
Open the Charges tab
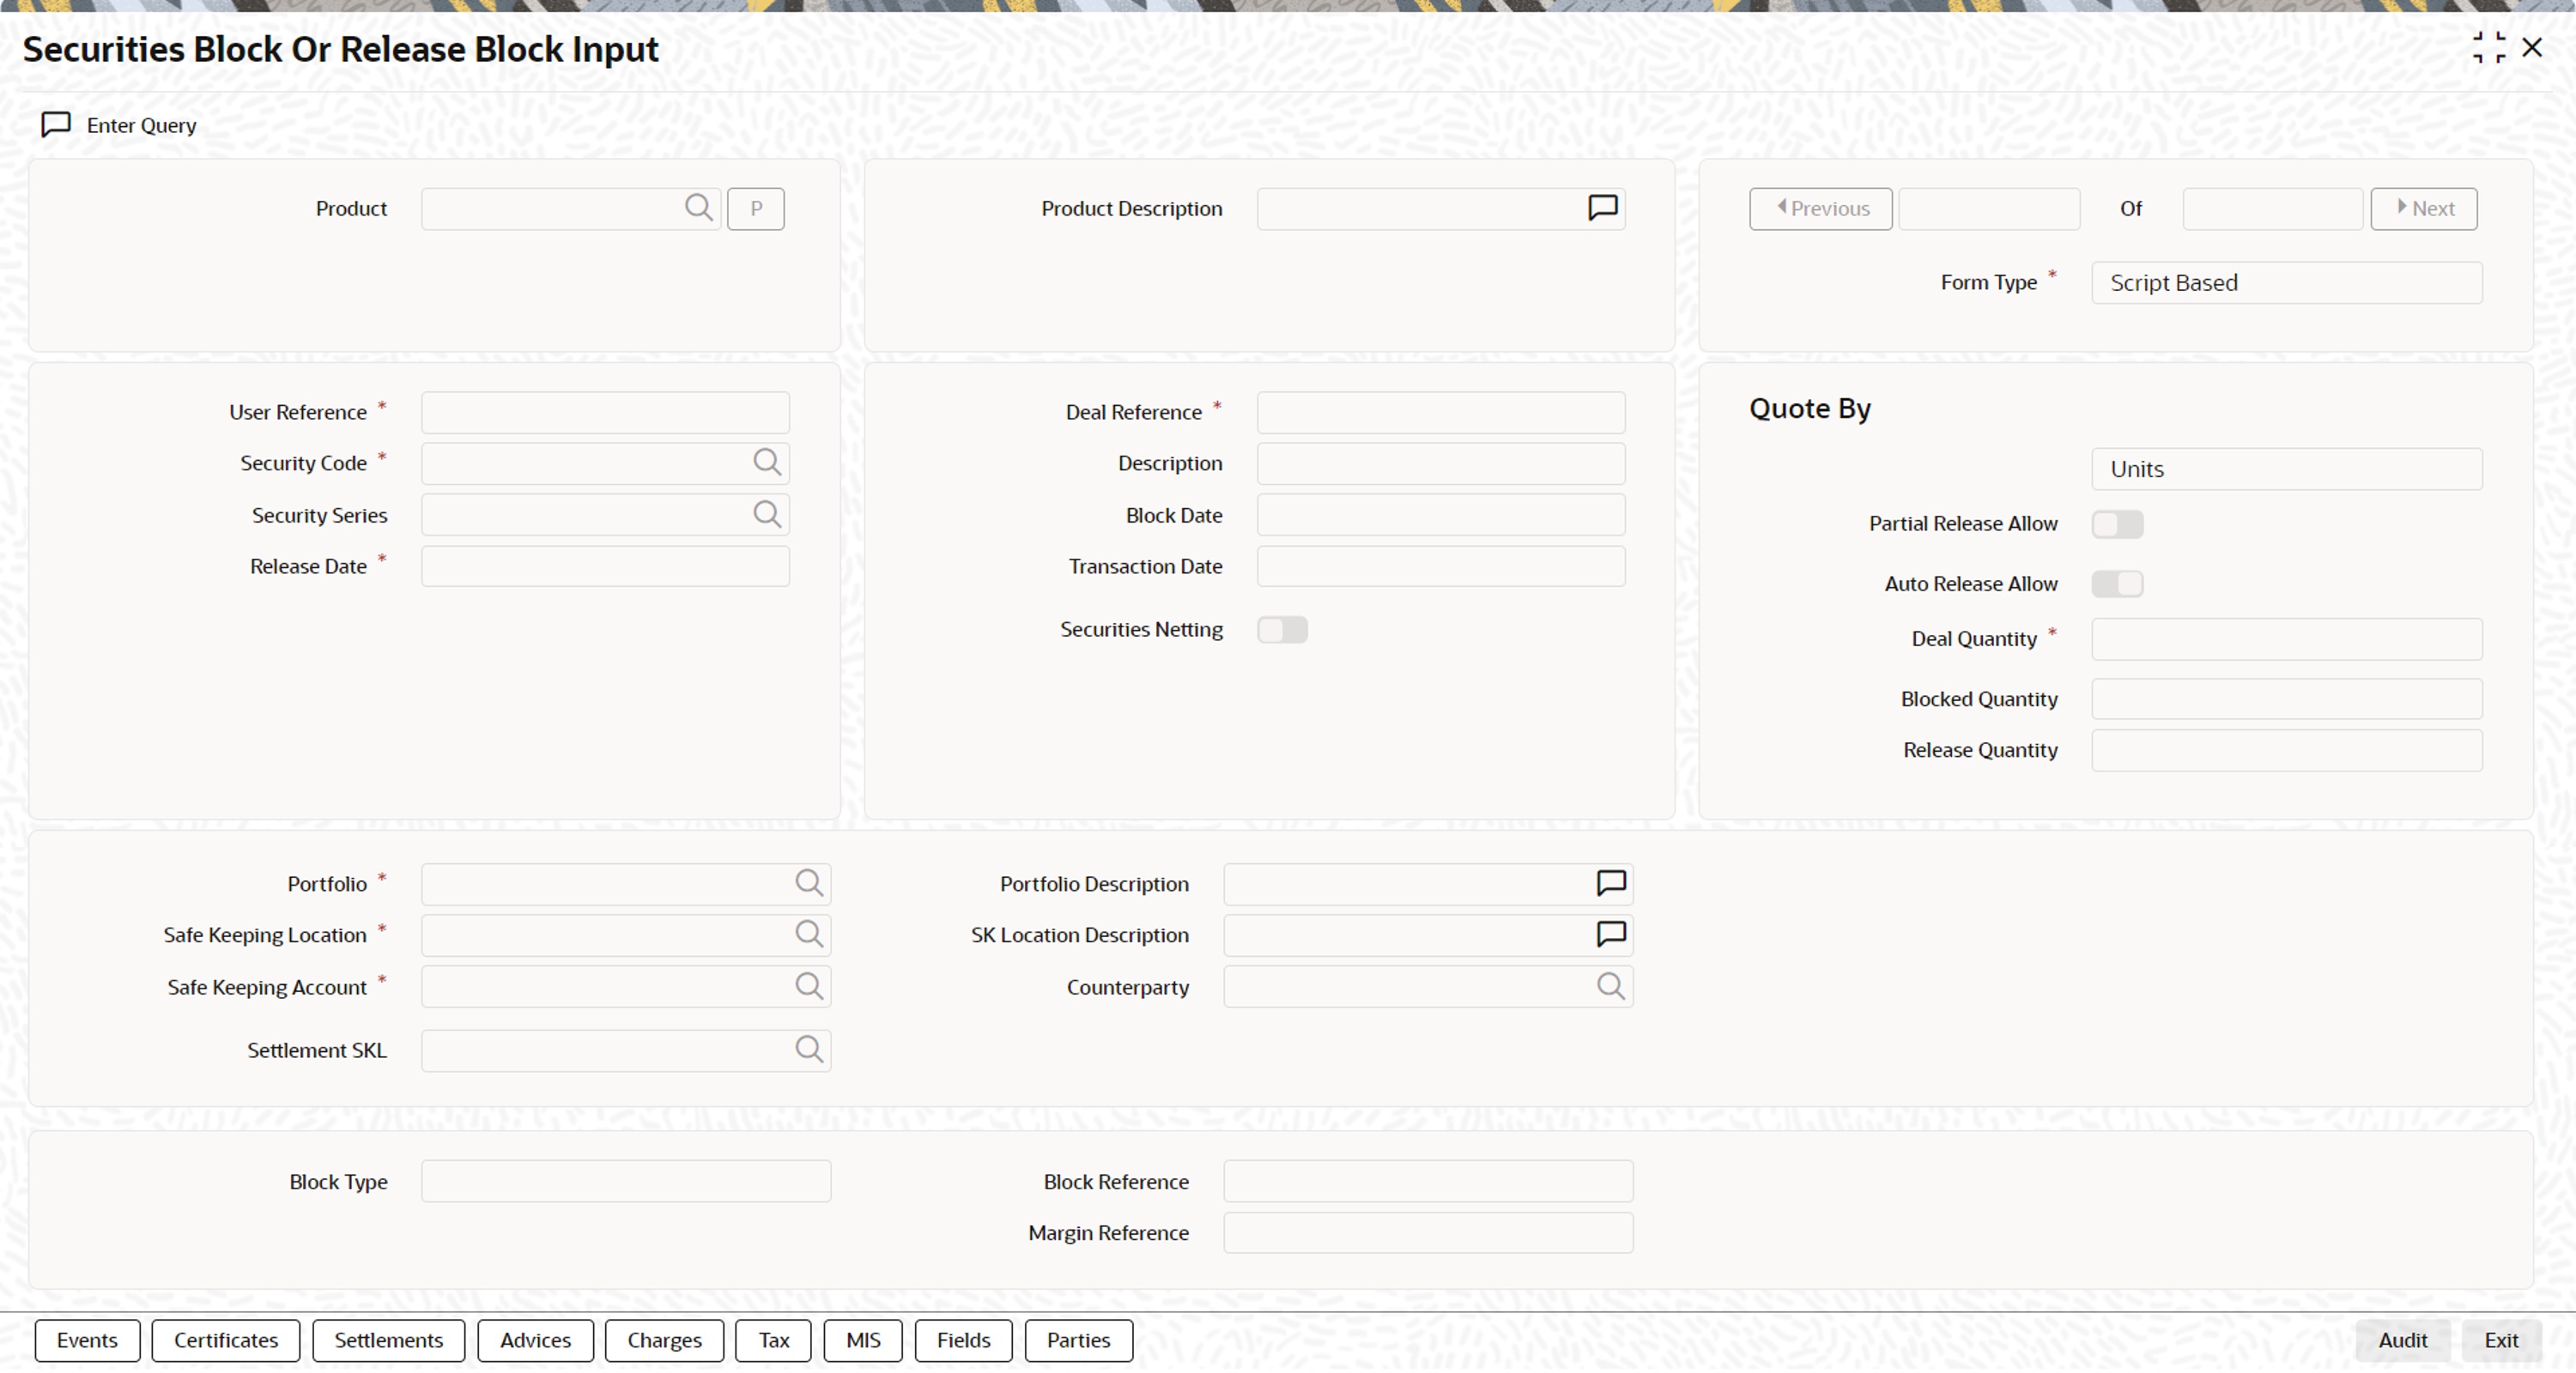[664, 1340]
